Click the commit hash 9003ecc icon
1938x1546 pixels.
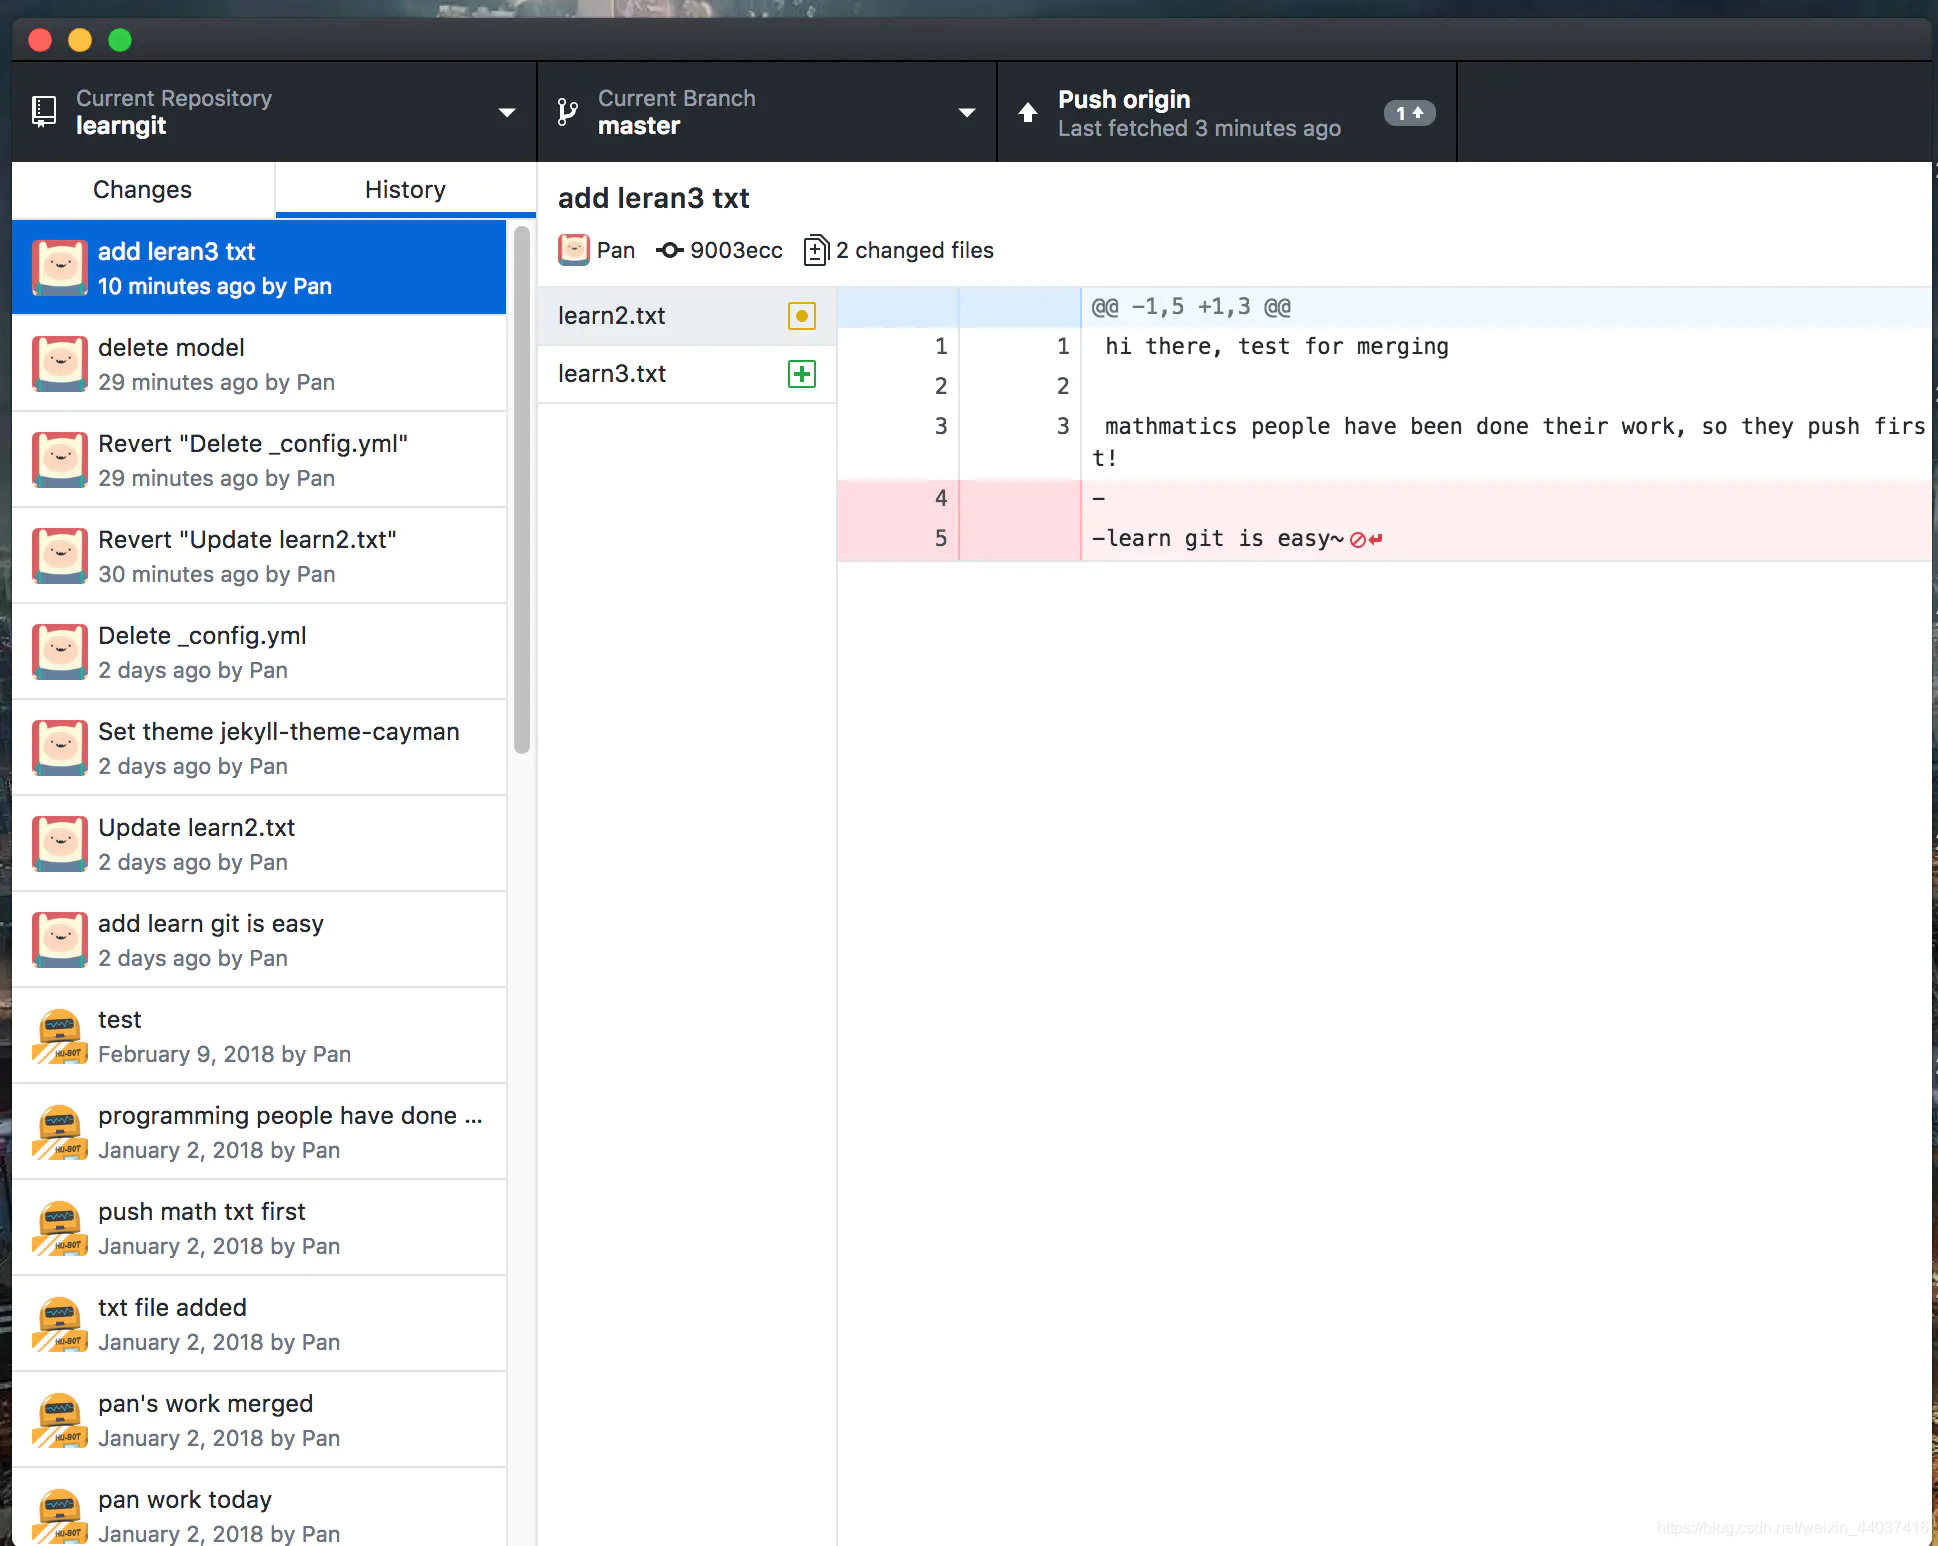pyautogui.click(x=669, y=250)
